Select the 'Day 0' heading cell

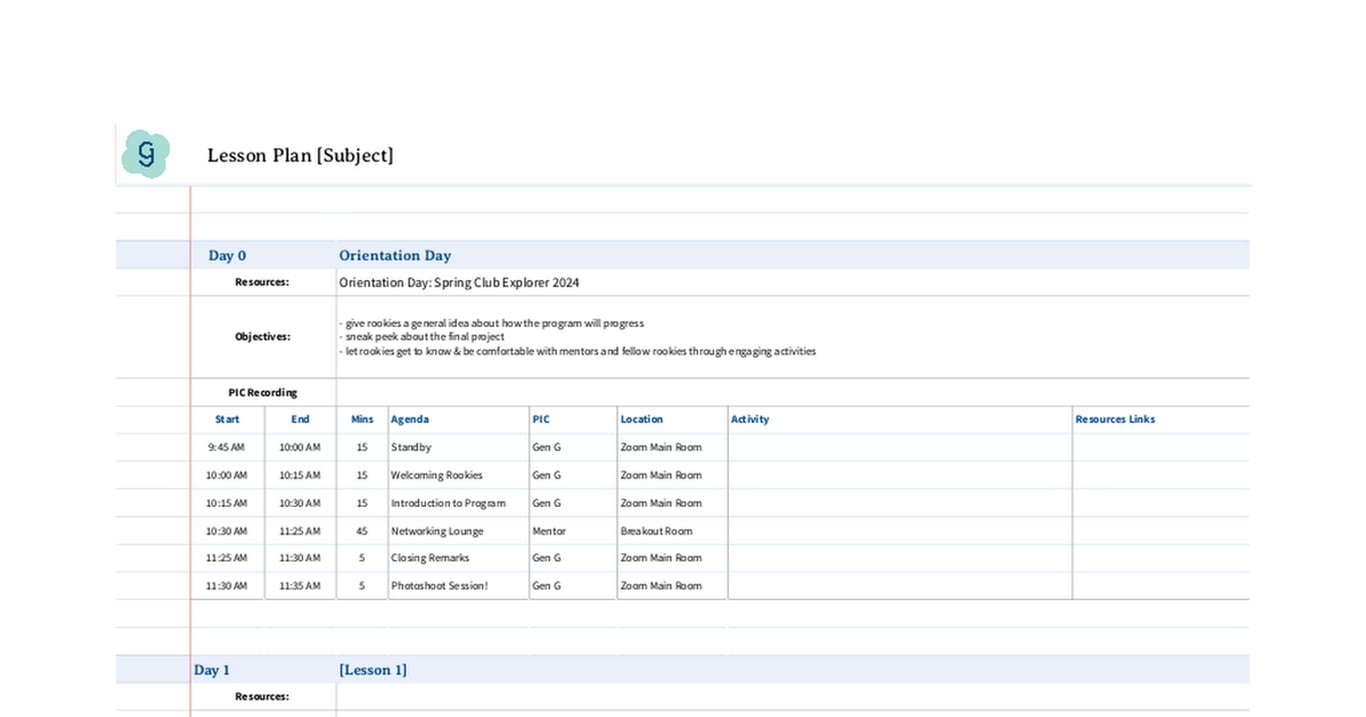[x=227, y=256]
